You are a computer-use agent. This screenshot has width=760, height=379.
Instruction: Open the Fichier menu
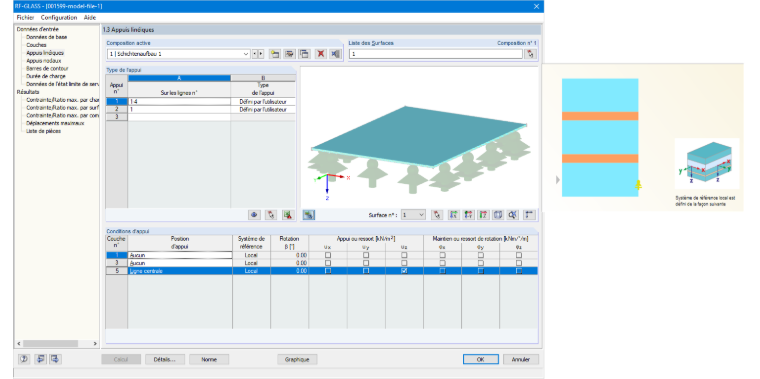(x=26, y=17)
